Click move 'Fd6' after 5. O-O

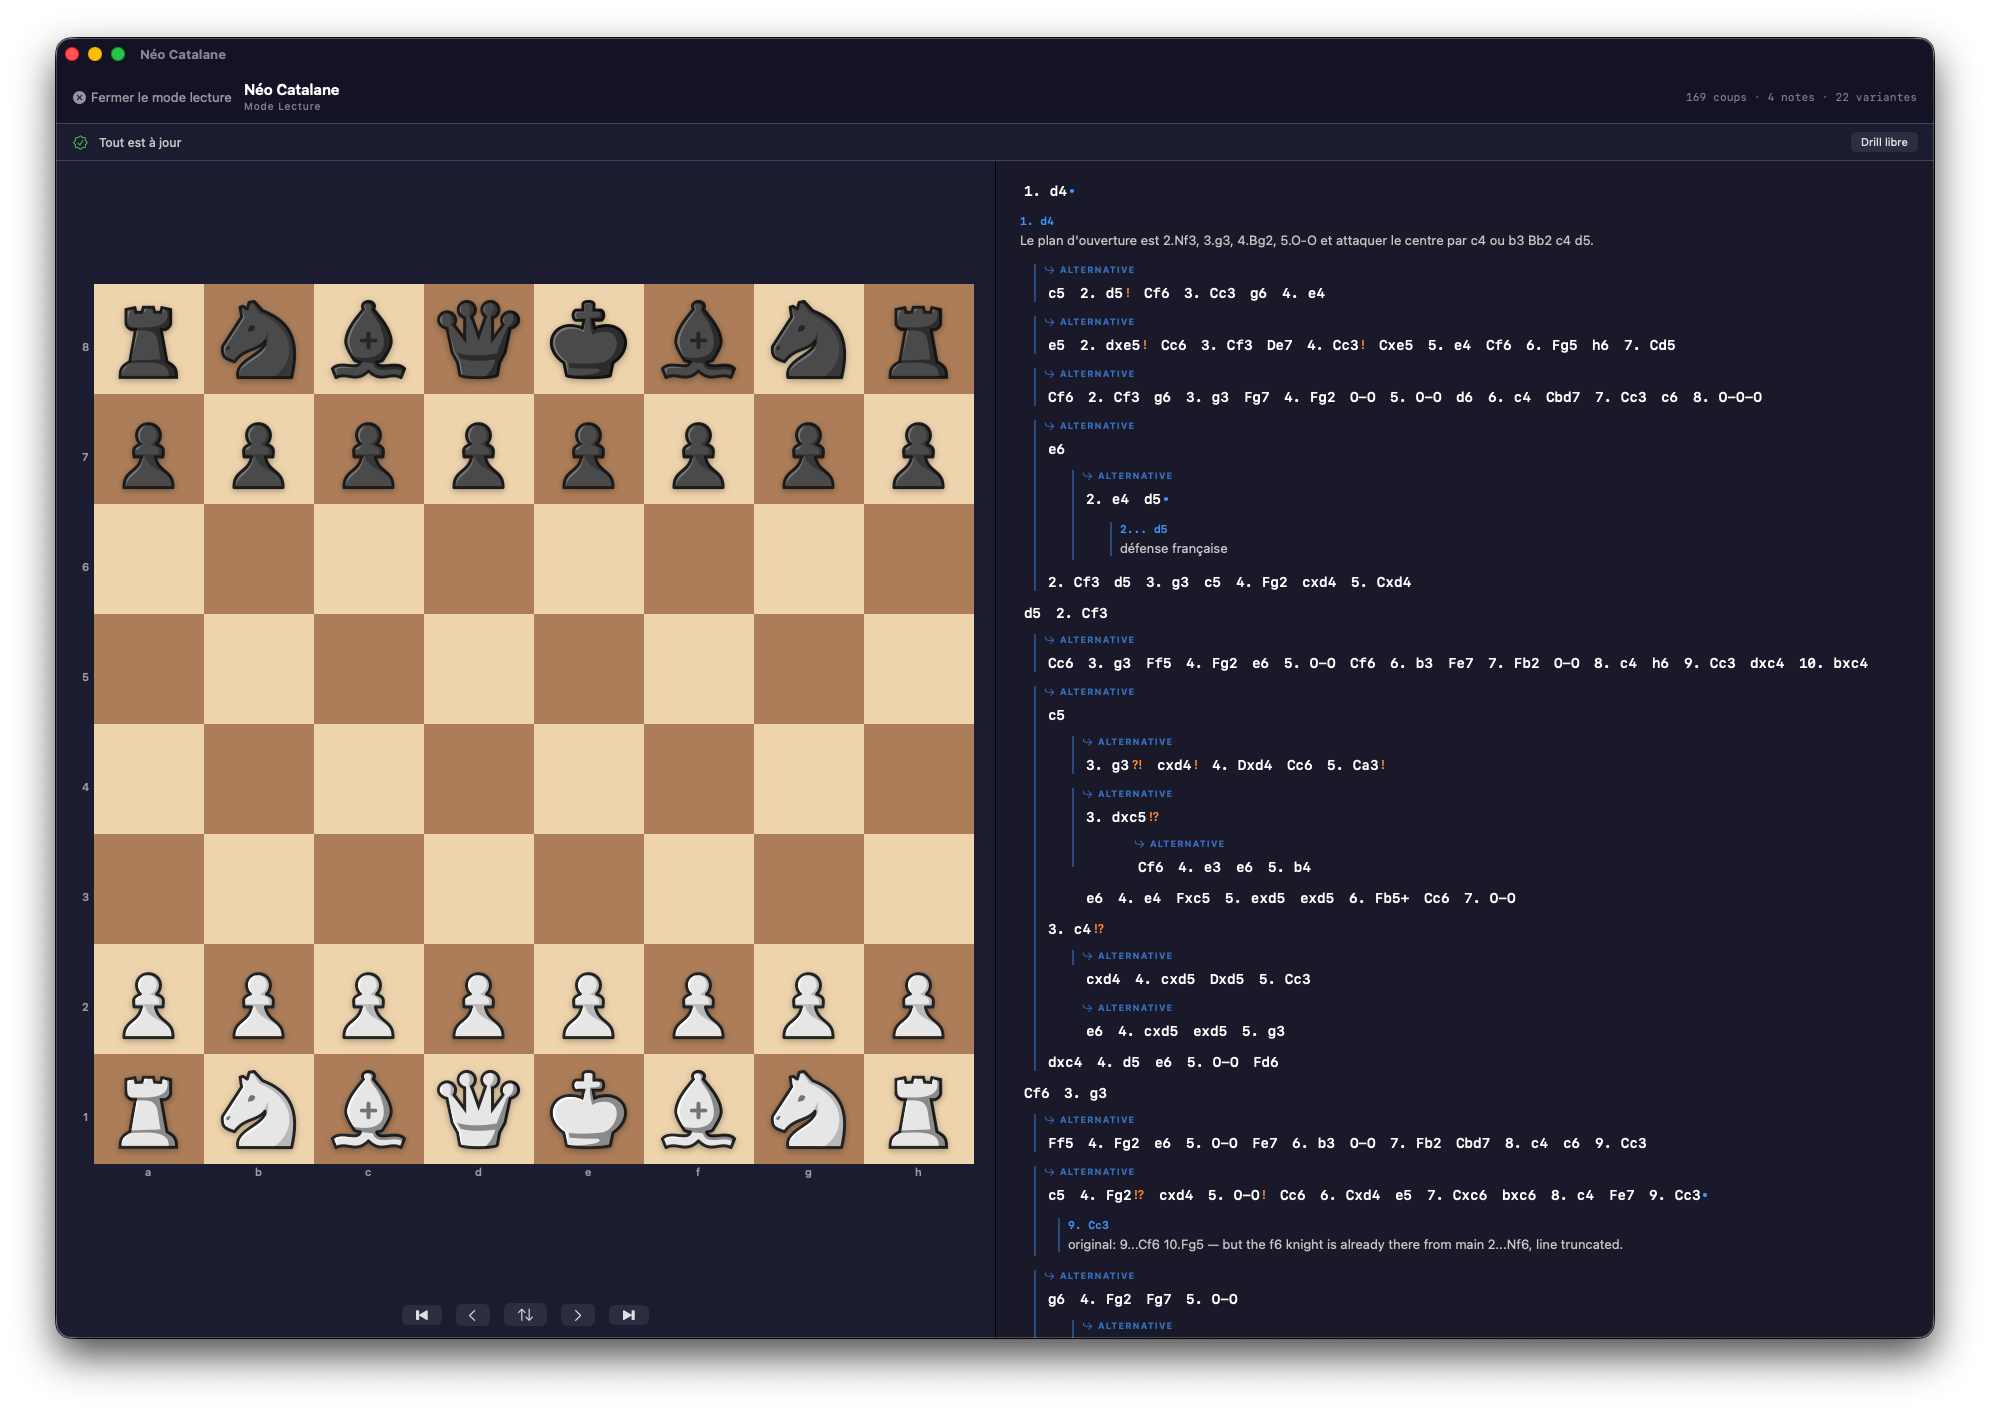pos(1265,1063)
